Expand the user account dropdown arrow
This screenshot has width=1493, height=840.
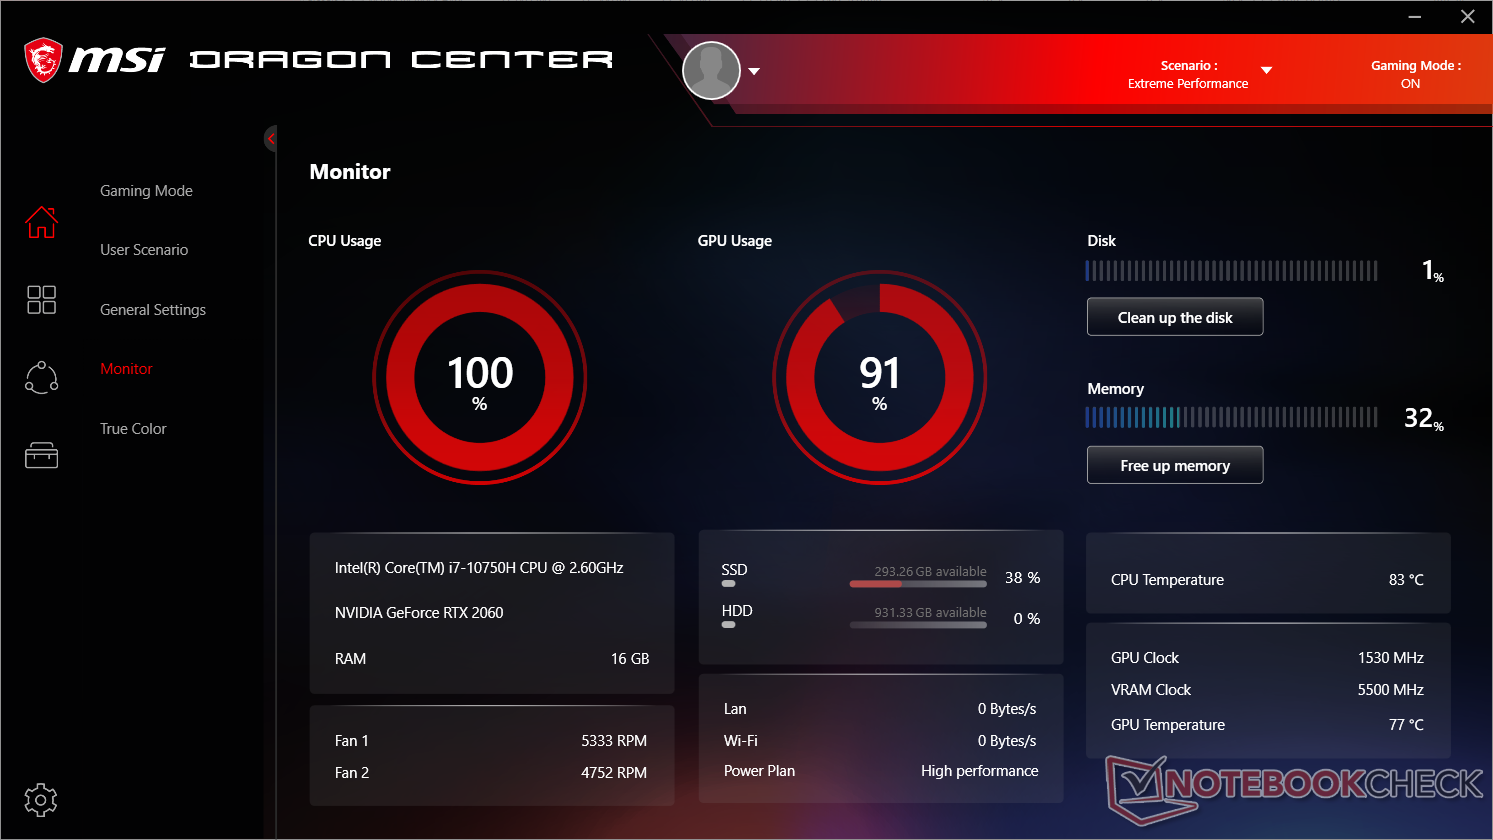[x=754, y=71]
